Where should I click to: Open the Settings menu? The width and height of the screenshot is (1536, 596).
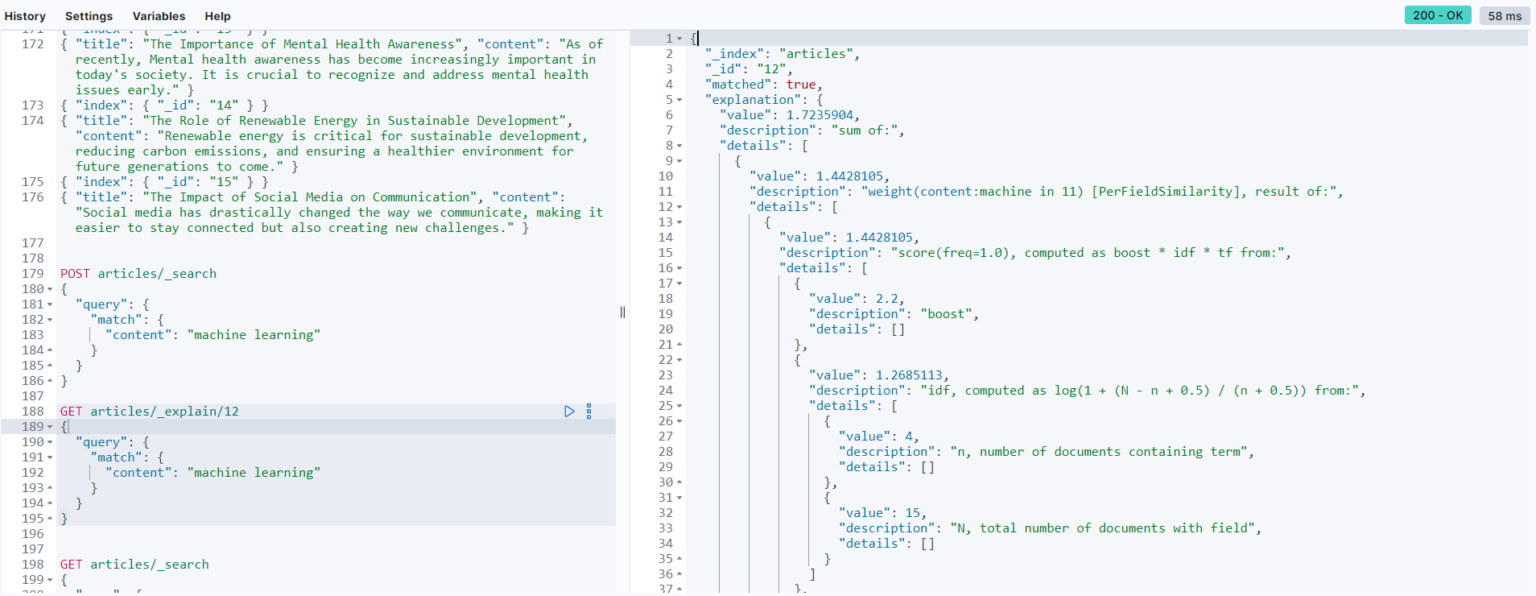88,15
